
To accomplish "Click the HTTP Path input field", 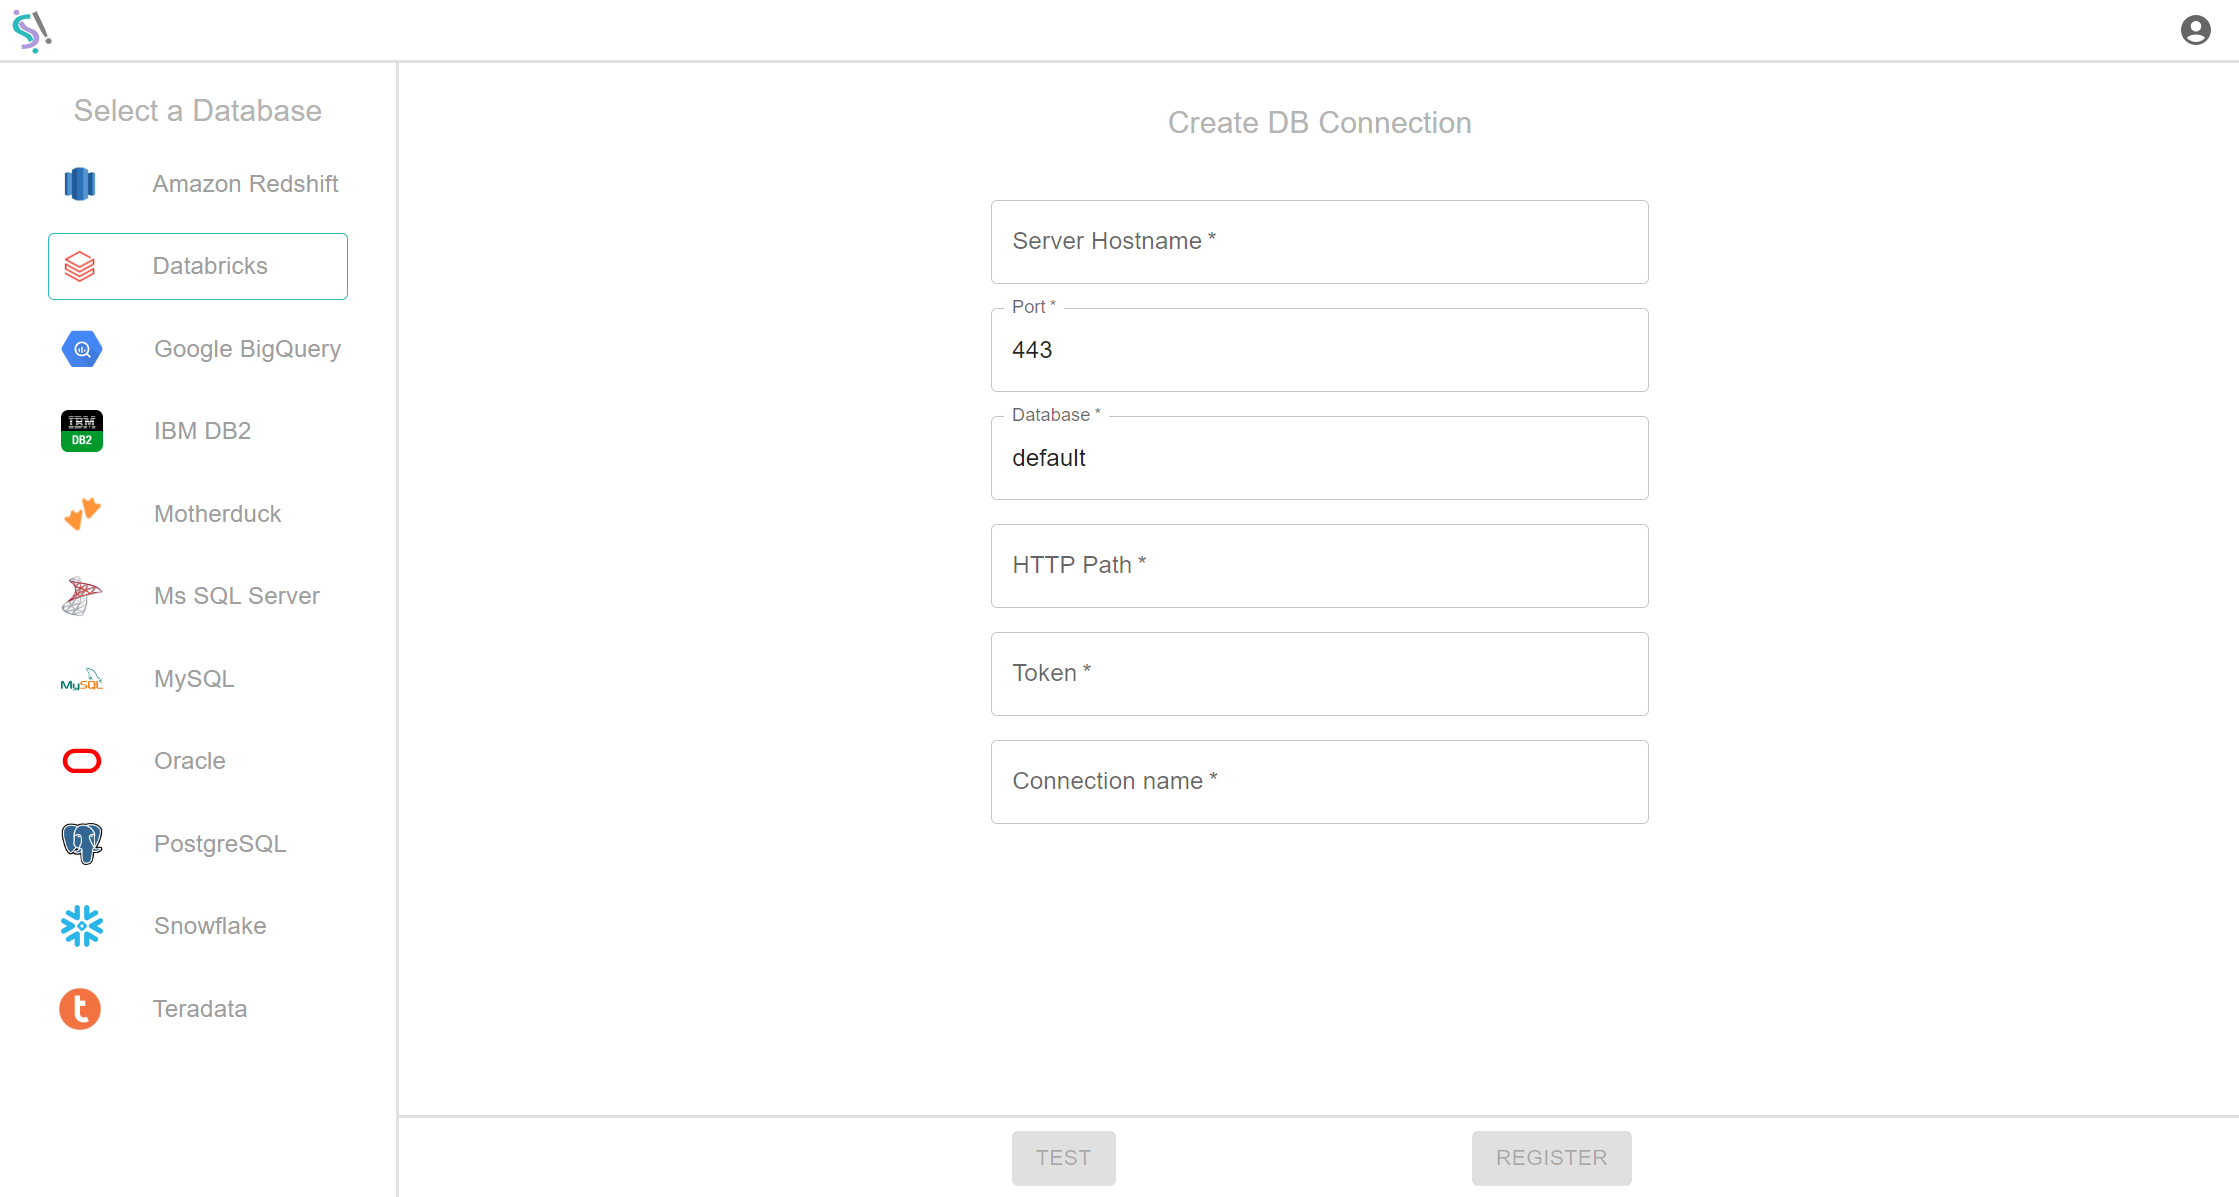I will (x=1321, y=564).
